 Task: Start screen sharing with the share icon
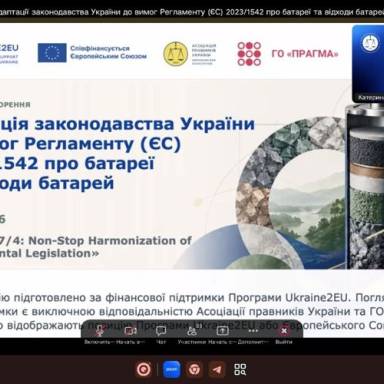[x=222, y=331]
